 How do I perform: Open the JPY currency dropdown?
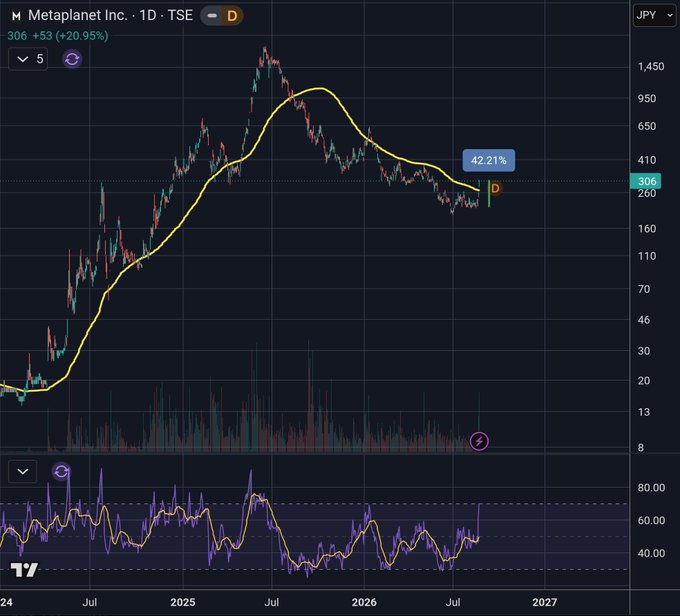(654, 15)
